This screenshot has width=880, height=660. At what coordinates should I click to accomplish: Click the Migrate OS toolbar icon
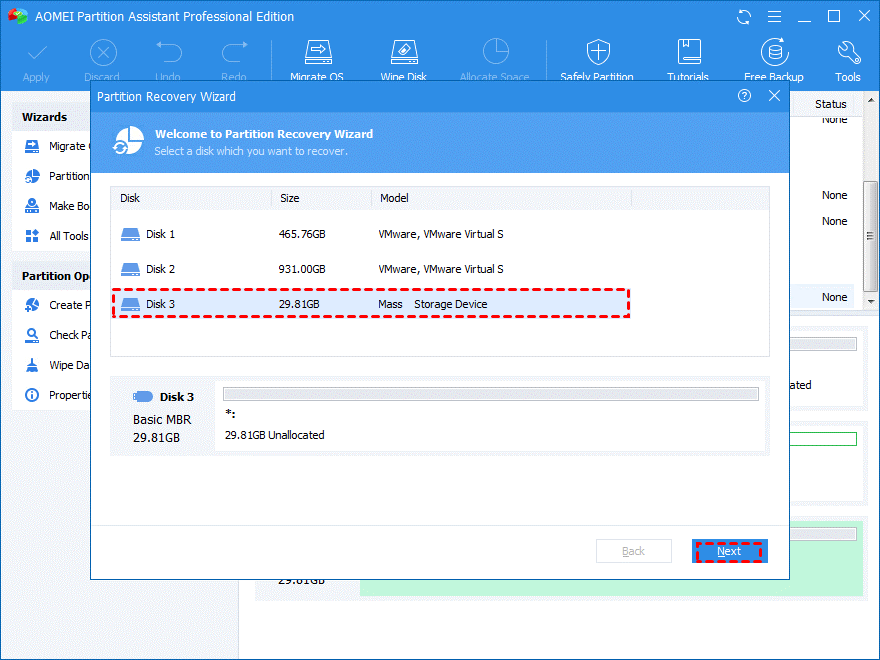(317, 58)
